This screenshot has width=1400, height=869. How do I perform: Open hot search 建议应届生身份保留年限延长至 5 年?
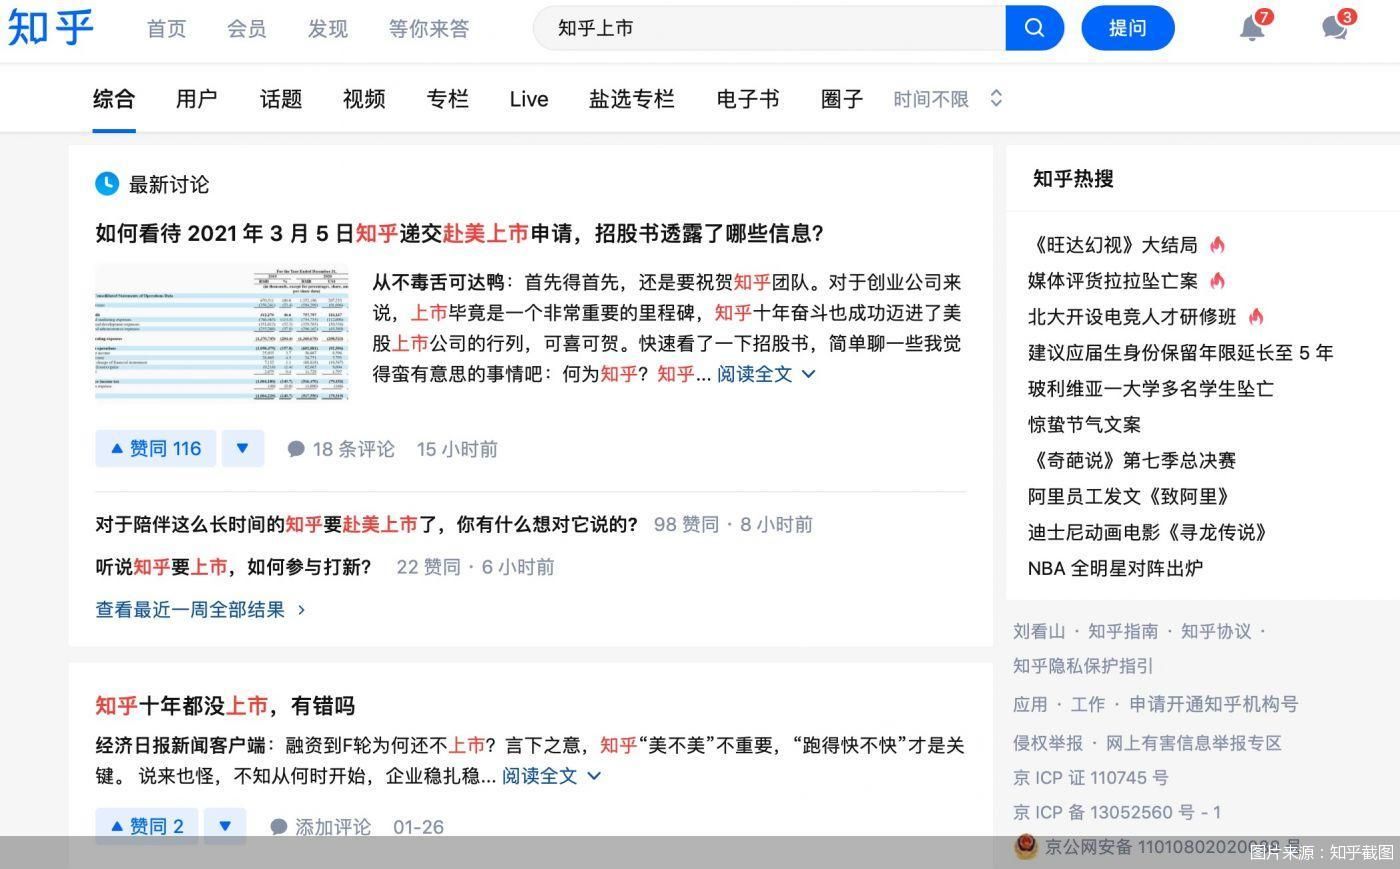tap(1180, 352)
